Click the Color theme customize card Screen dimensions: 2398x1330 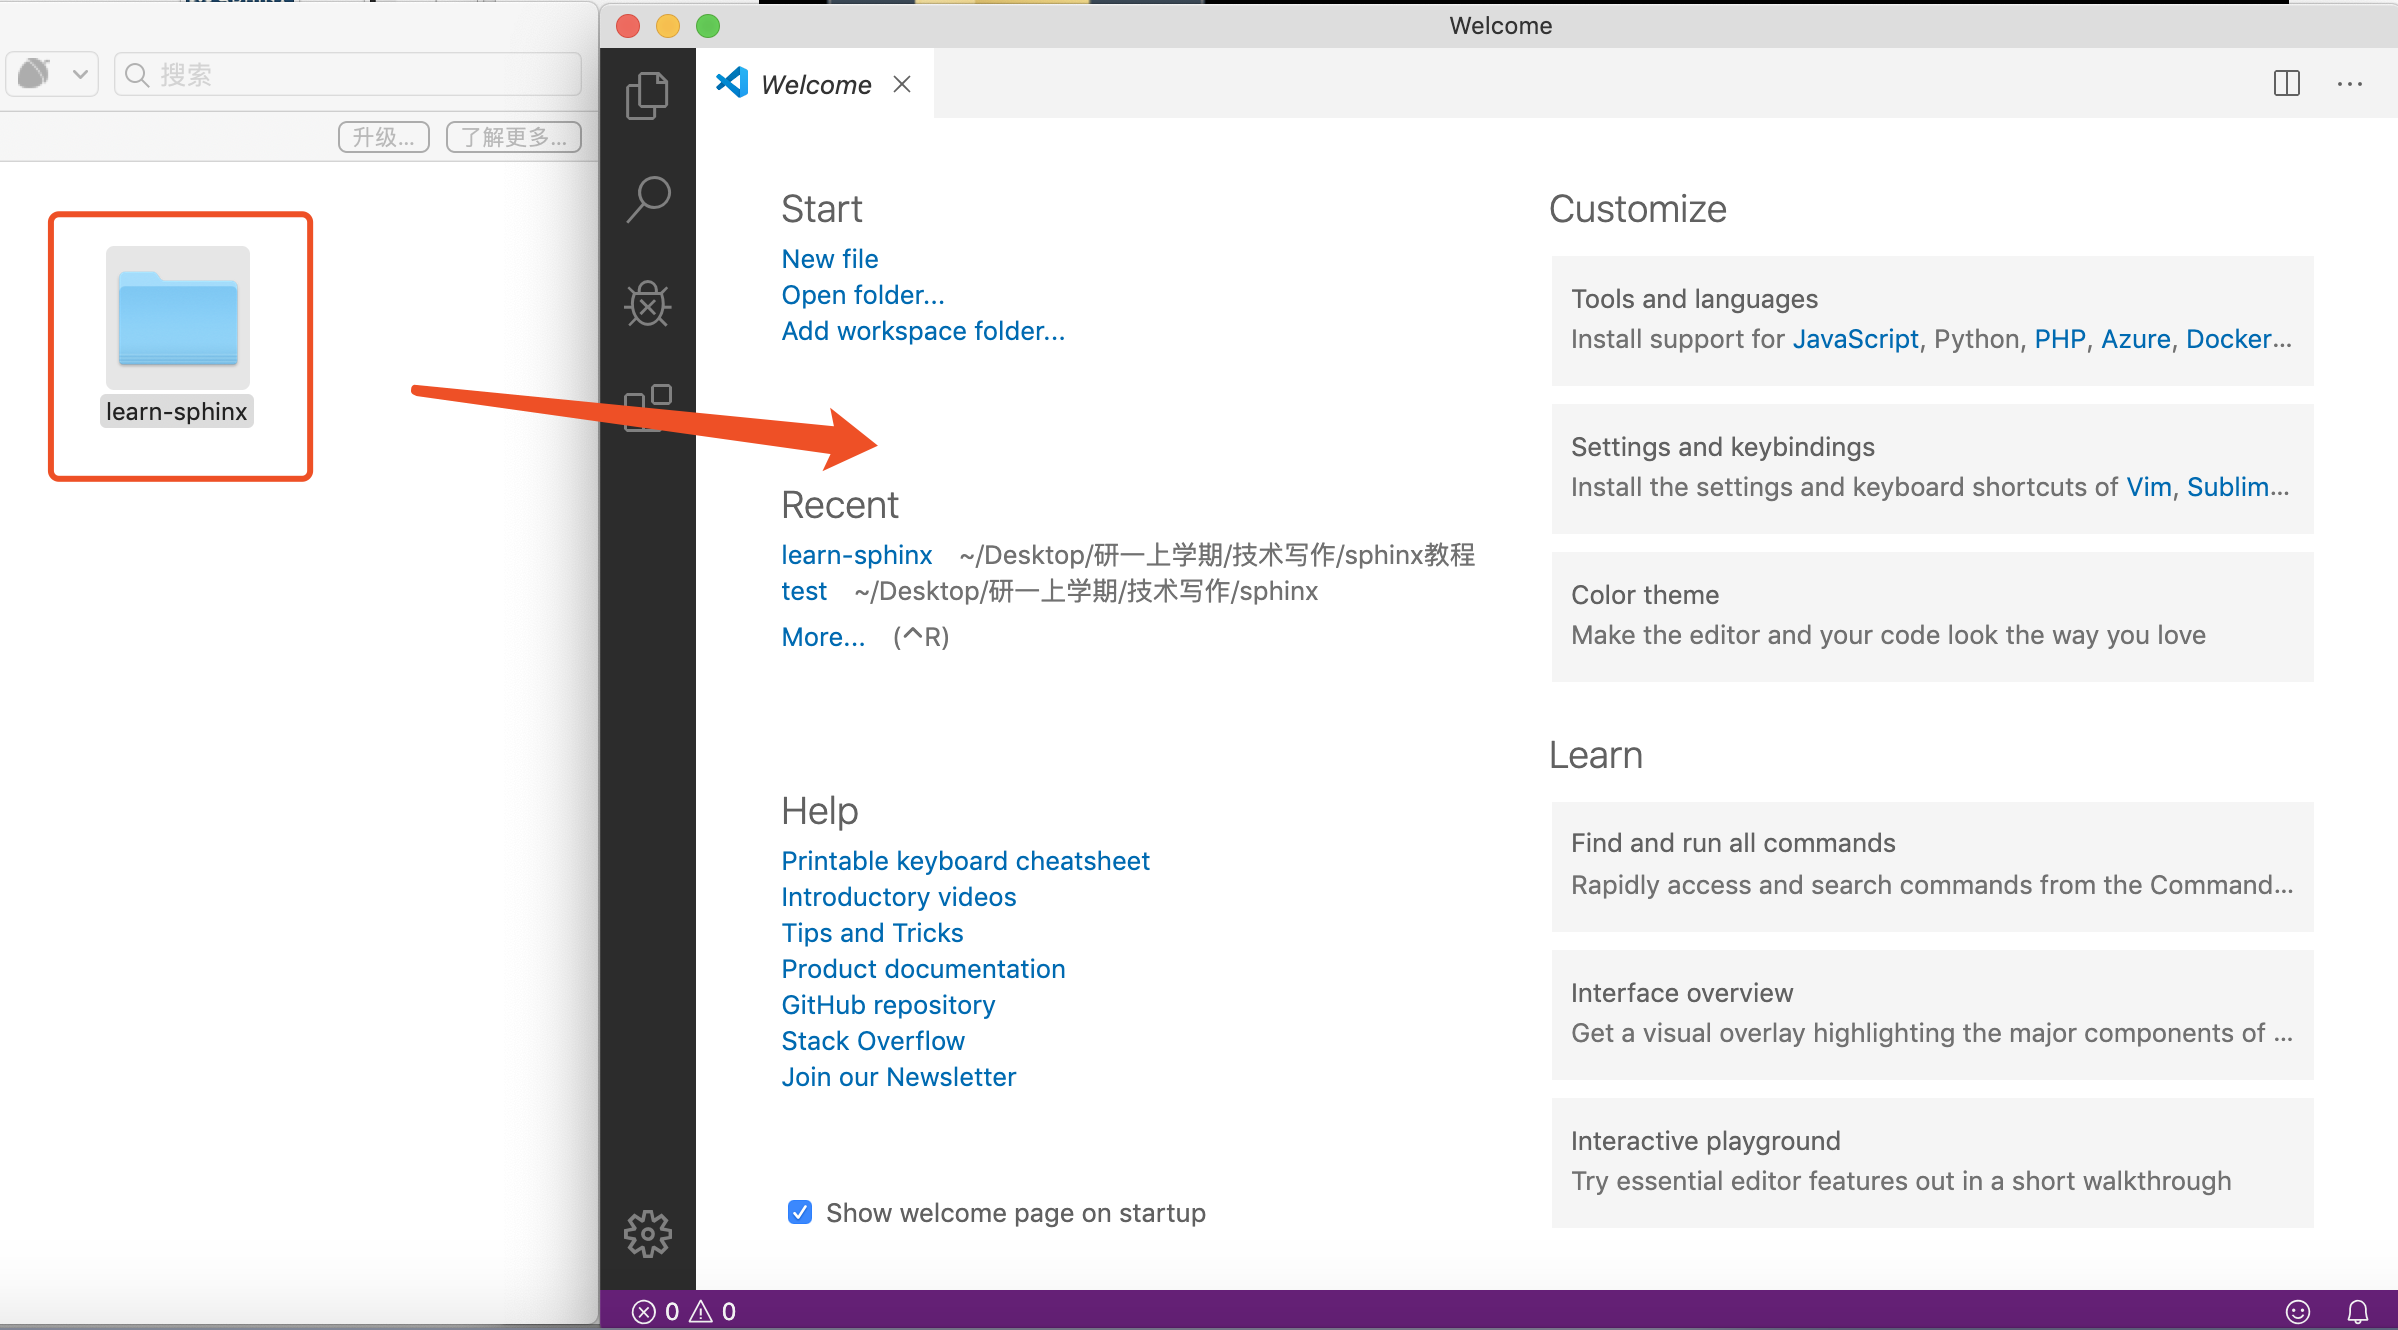pyautogui.click(x=1931, y=616)
